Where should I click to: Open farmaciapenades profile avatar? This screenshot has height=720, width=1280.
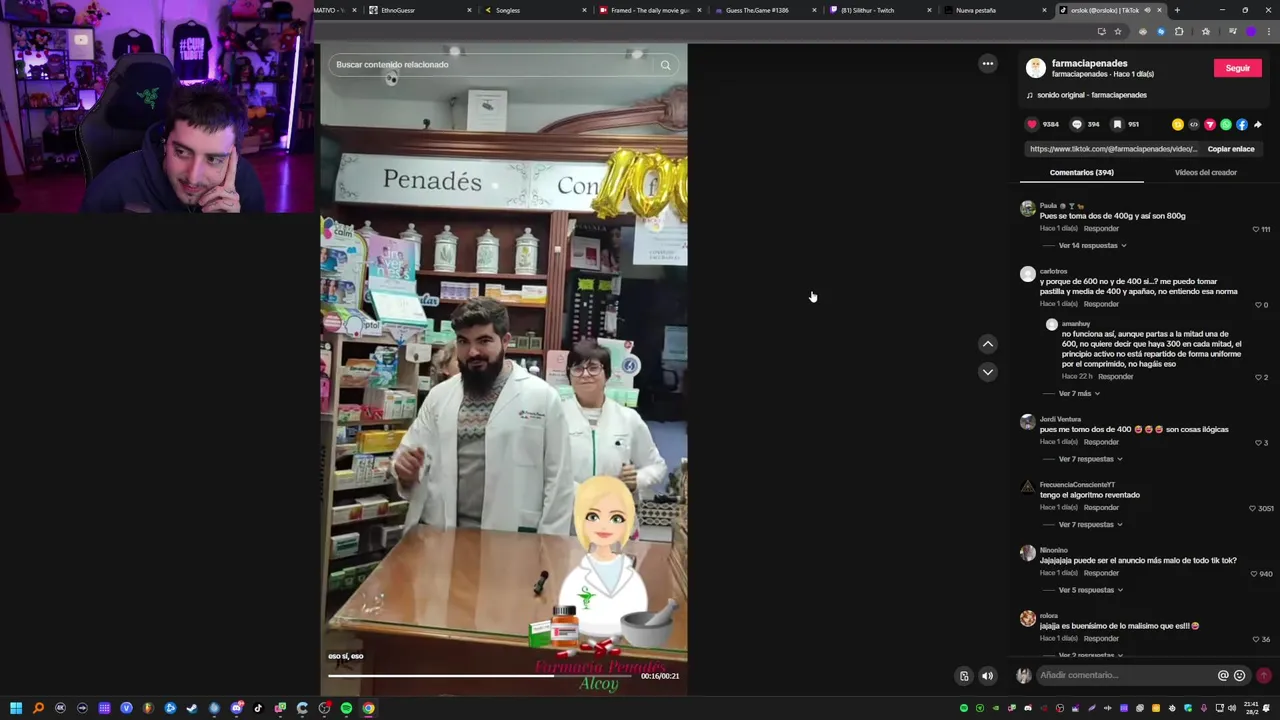1036,68
